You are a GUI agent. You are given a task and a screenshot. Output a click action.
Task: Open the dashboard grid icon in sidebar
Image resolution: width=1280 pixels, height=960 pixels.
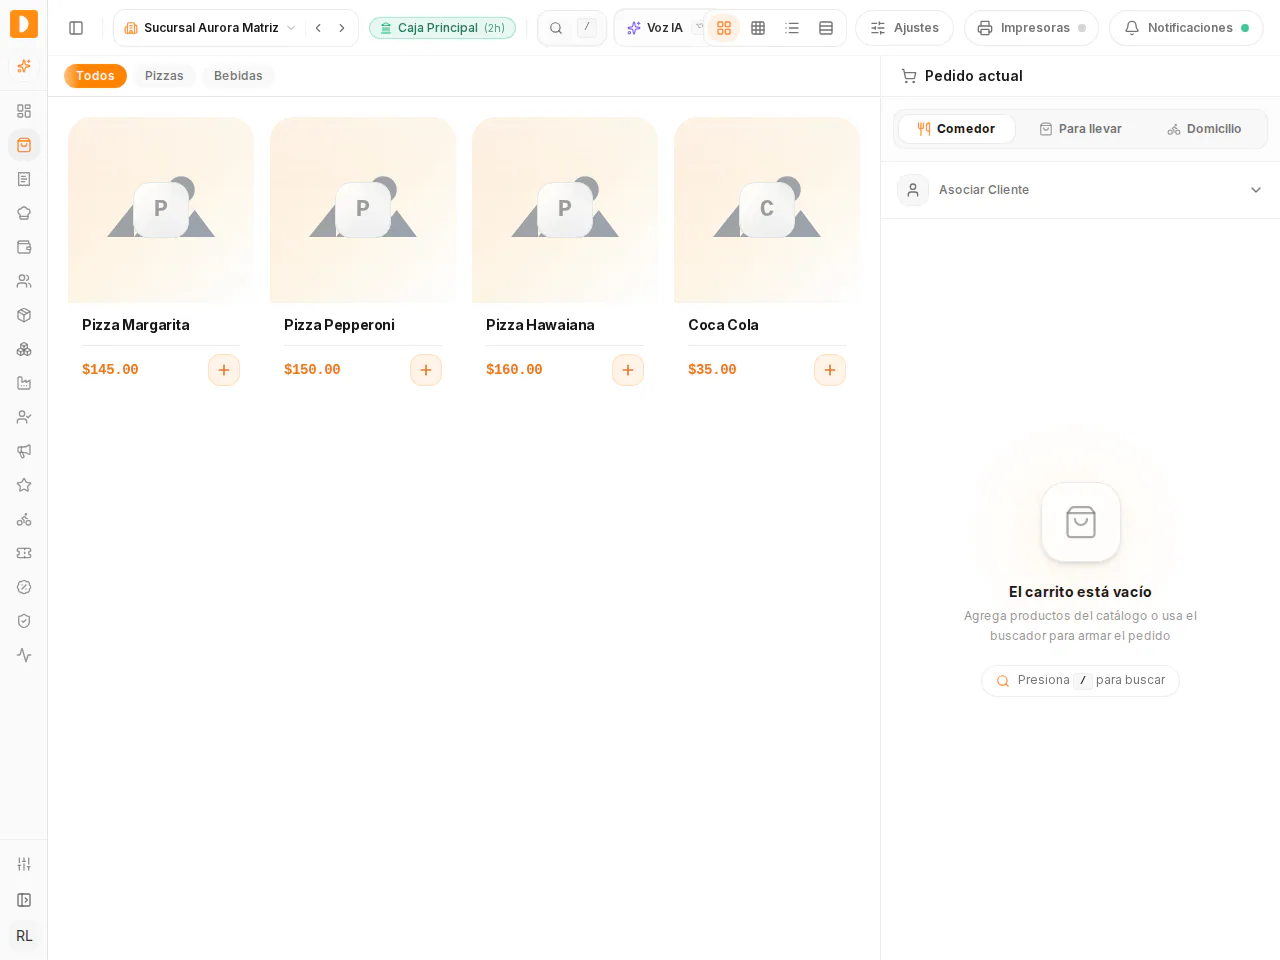(x=24, y=111)
